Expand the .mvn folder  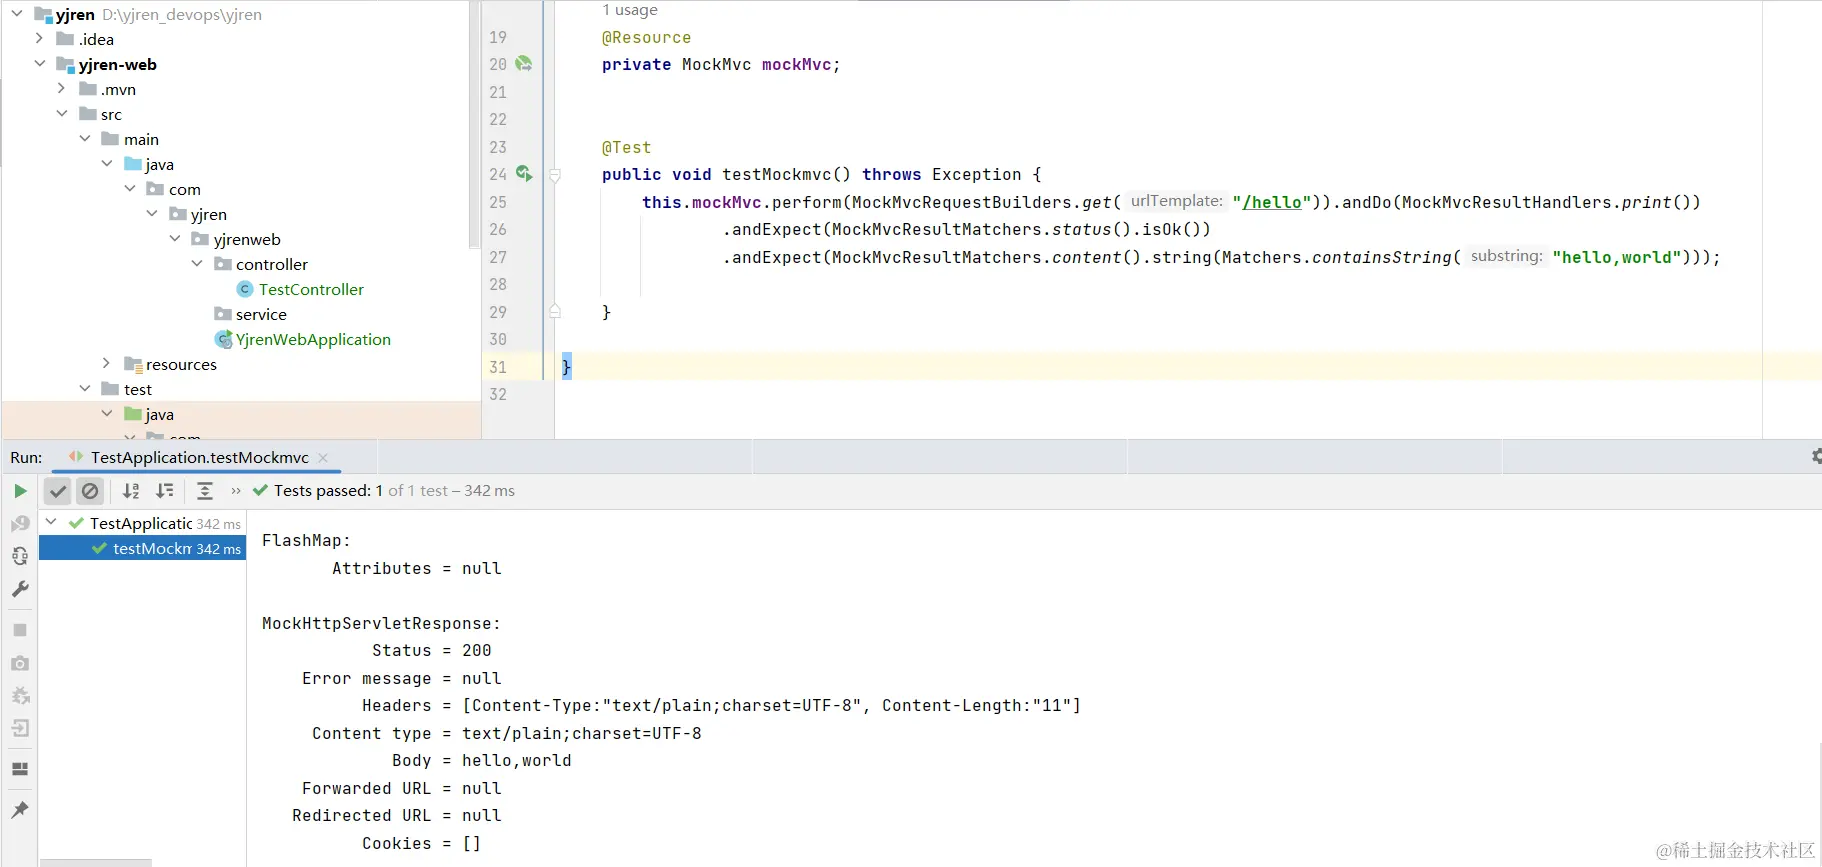click(62, 89)
